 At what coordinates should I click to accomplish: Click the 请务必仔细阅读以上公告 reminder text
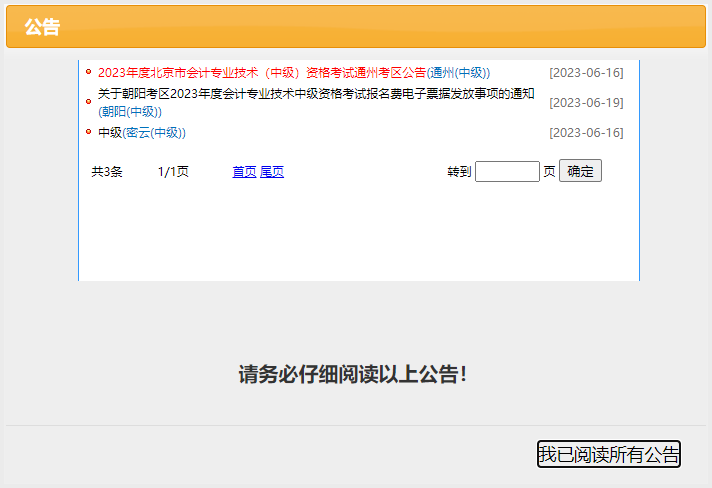tap(352, 375)
